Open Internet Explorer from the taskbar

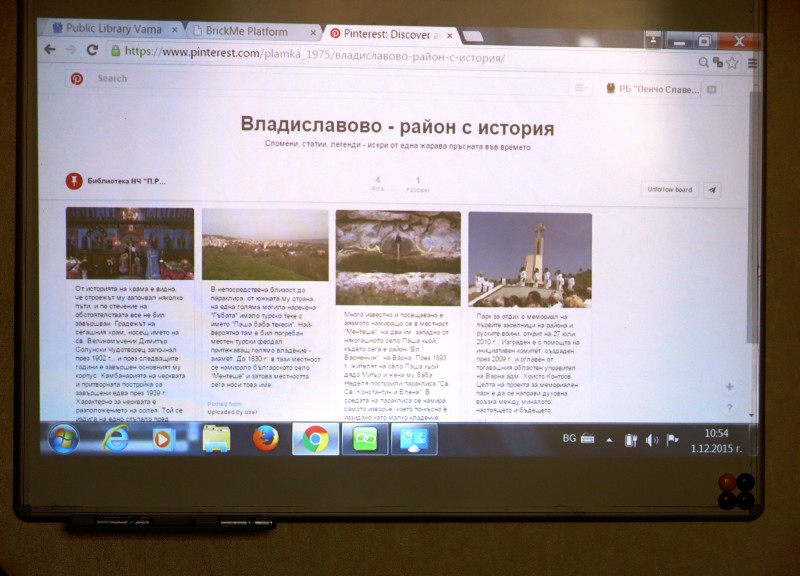[x=116, y=437]
